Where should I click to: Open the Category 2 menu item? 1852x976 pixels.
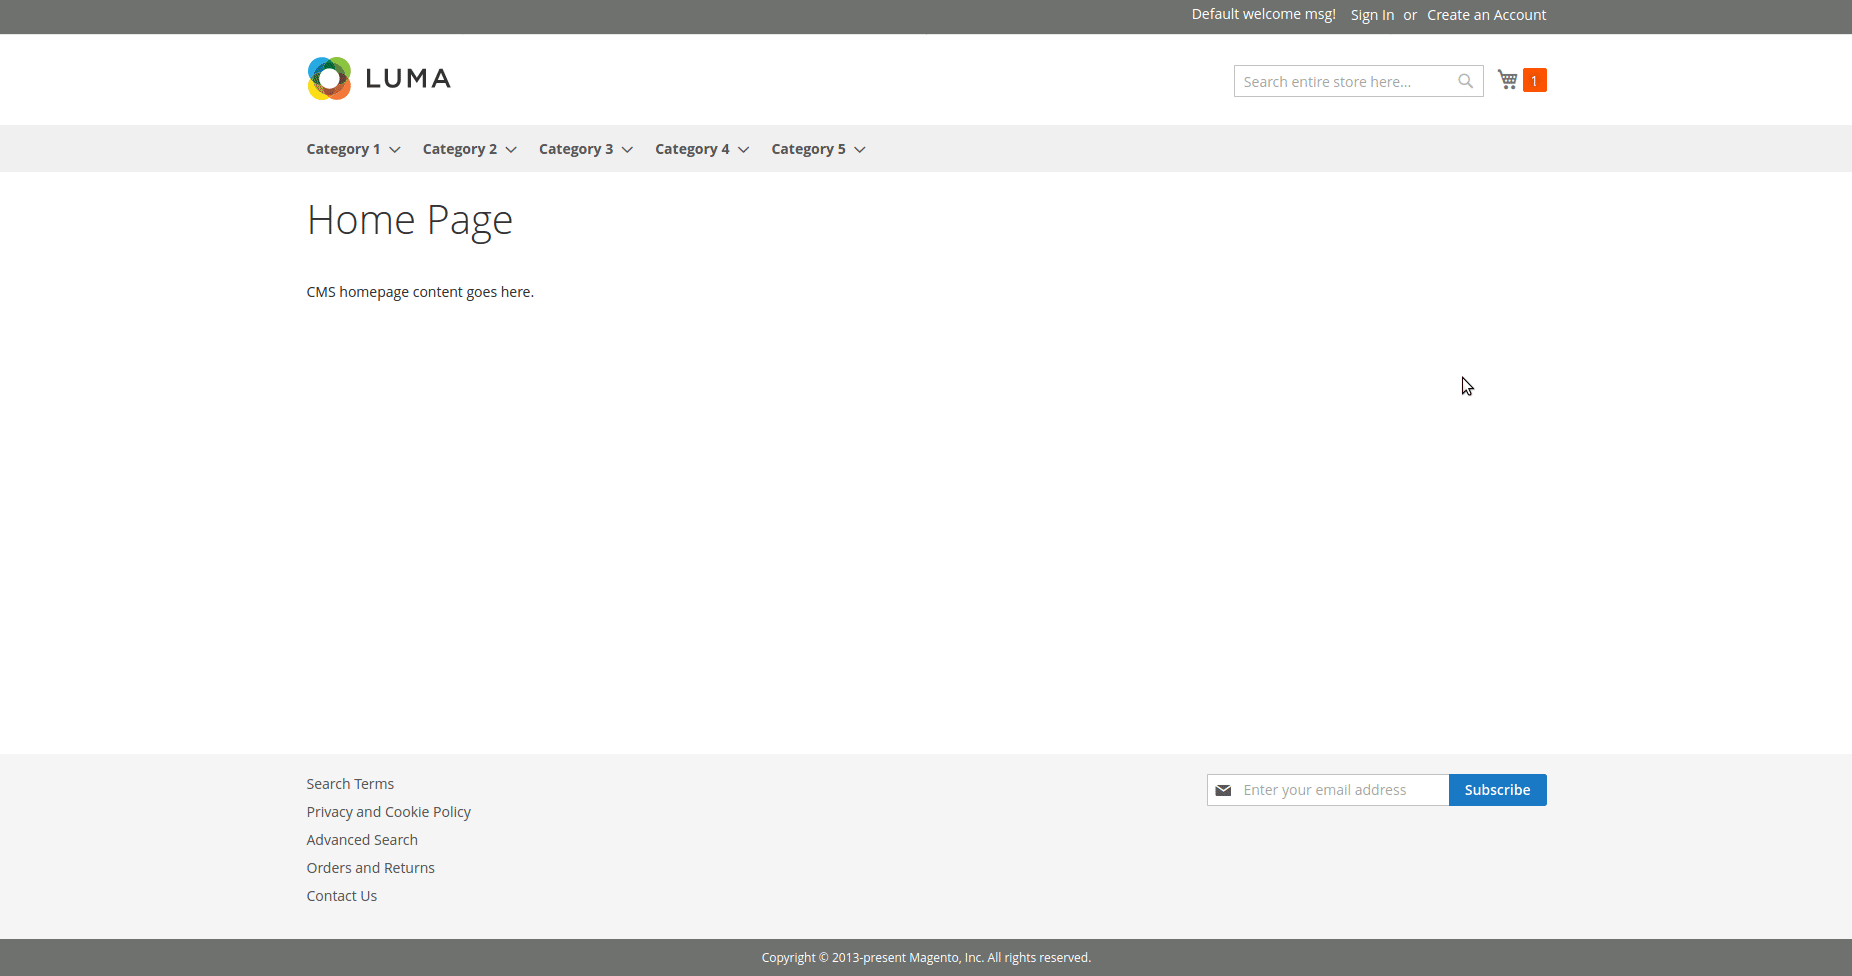tap(459, 149)
